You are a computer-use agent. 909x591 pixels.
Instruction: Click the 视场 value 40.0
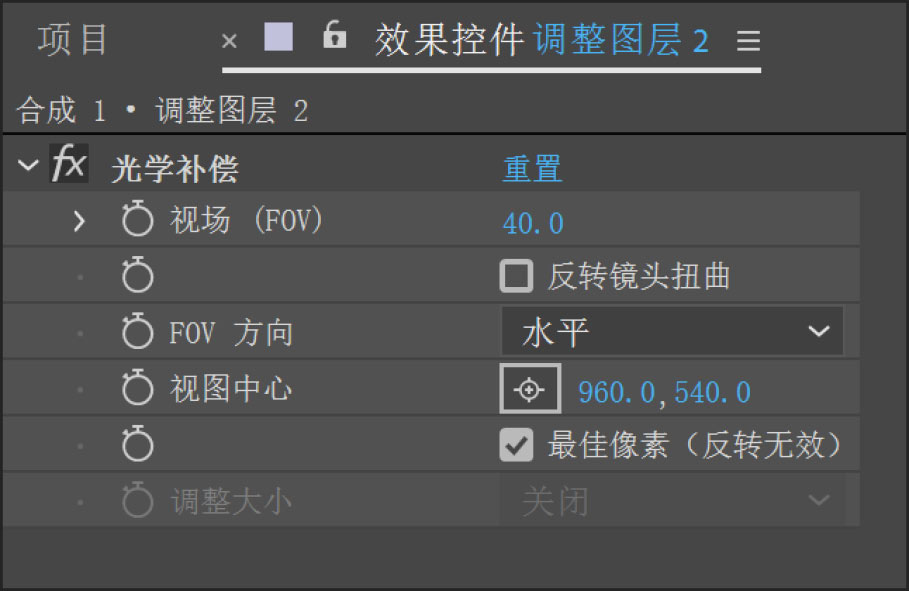(x=533, y=223)
